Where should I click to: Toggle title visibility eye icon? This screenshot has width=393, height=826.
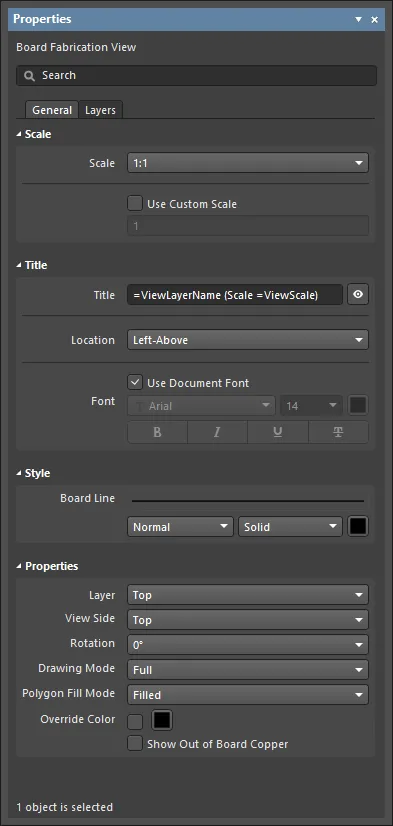coord(358,295)
